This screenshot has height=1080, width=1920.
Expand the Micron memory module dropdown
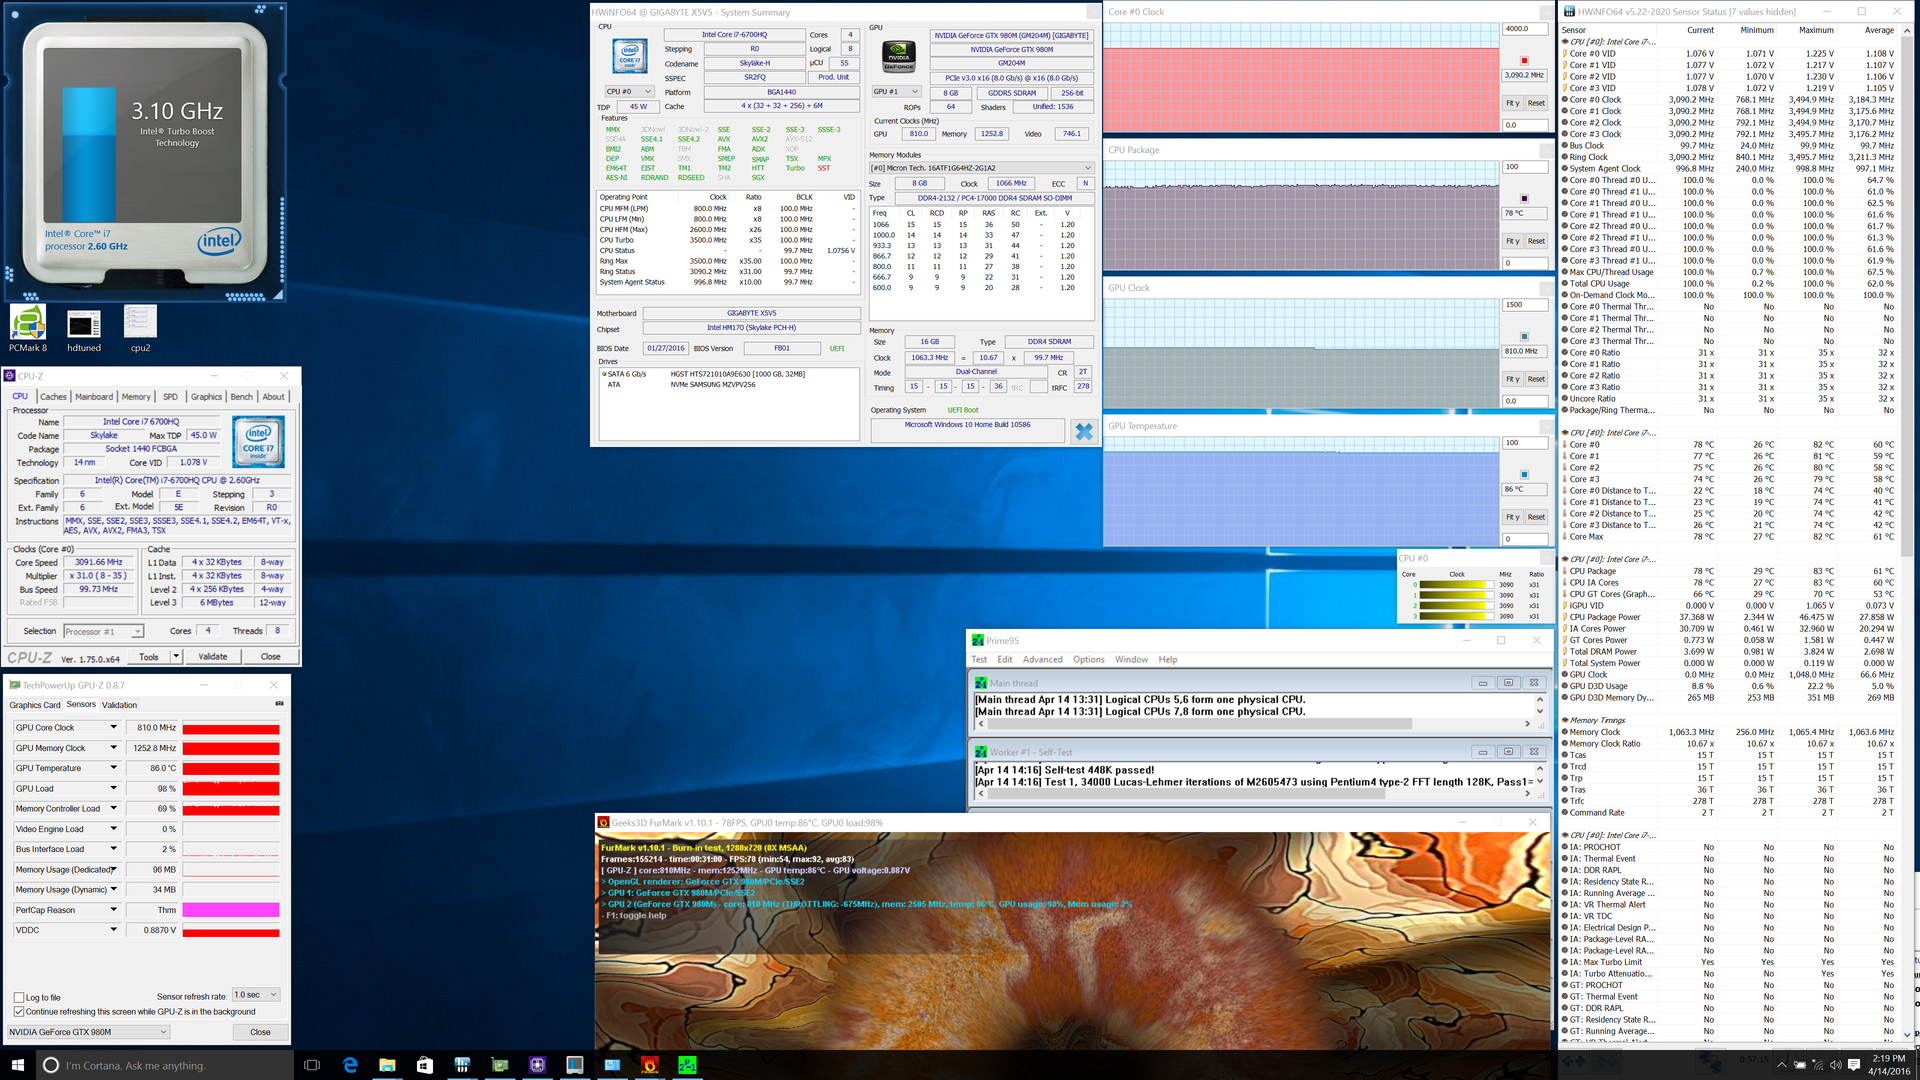pyautogui.click(x=981, y=168)
